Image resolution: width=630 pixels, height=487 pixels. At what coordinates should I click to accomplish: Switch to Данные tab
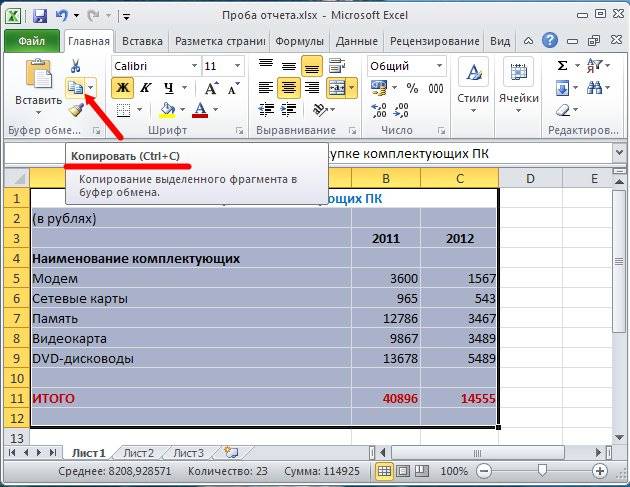(x=357, y=41)
